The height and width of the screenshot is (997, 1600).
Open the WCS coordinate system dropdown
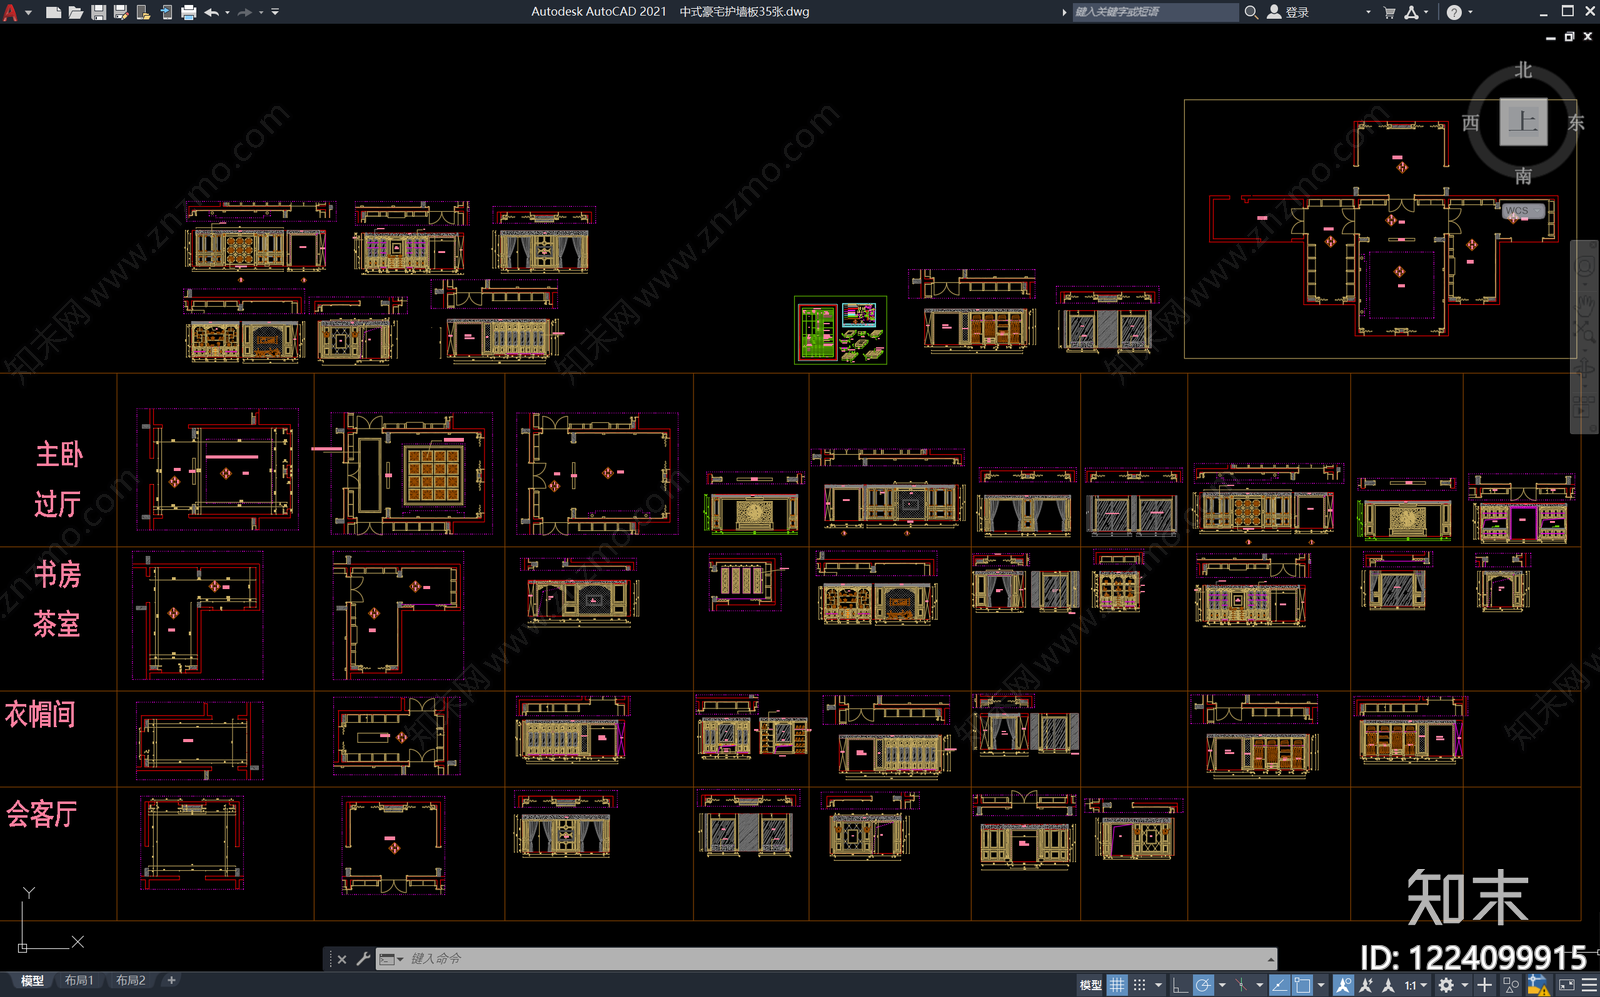pos(1525,211)
